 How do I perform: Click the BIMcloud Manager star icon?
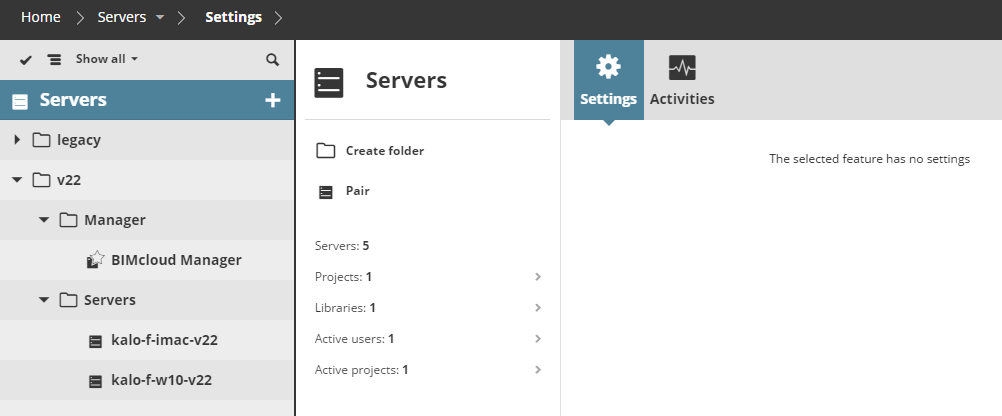[x=96, y=260]
